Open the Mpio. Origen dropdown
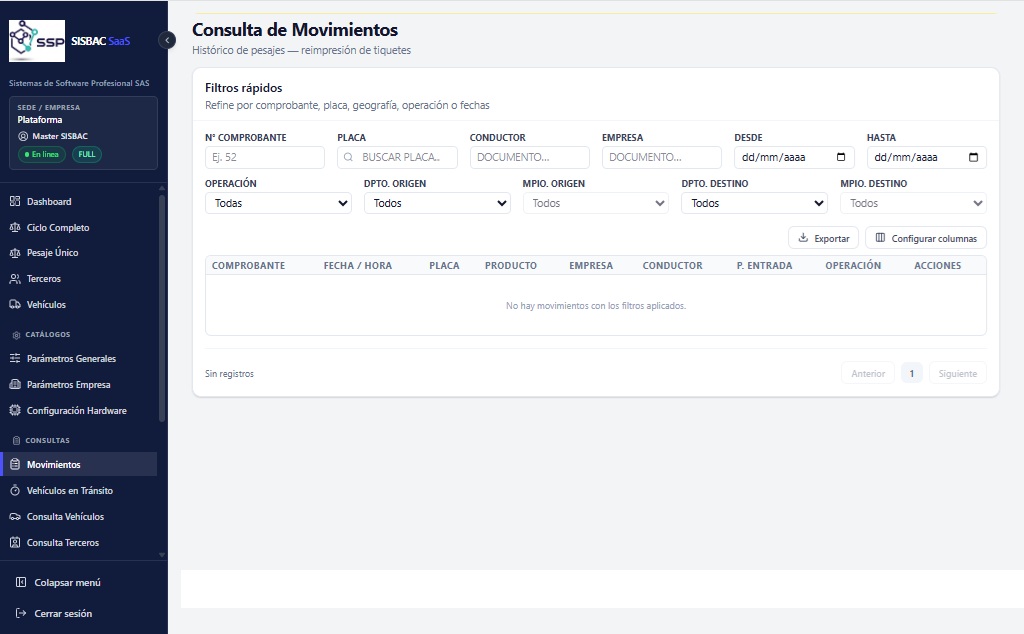Screen dimensions: 1024x634 click(x=596, y=203)
